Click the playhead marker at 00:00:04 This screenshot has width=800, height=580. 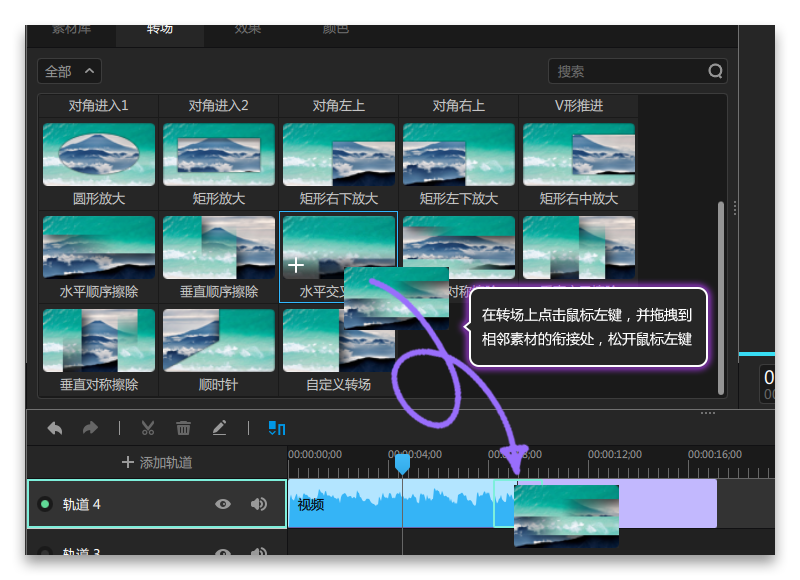click(404, 463)
